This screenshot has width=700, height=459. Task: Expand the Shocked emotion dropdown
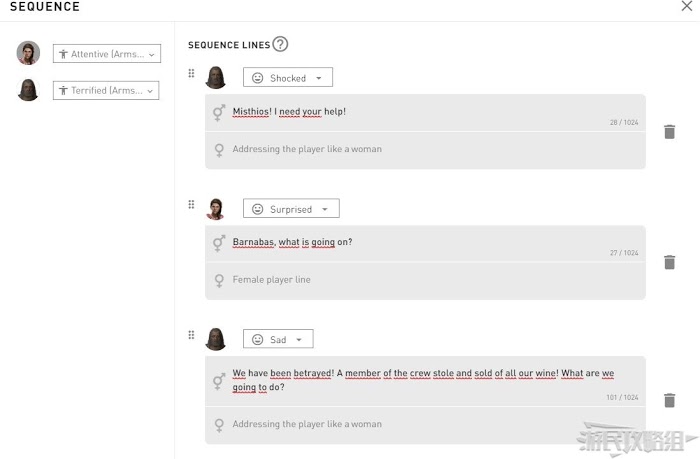[288, 77]
